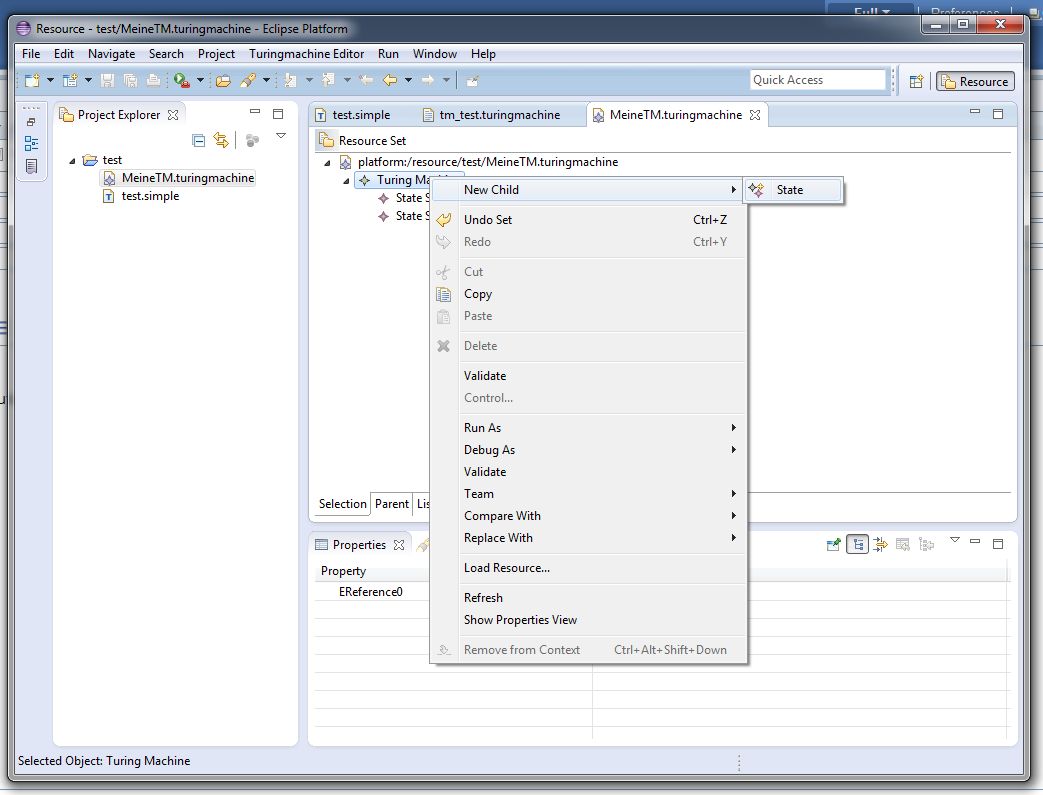
Task: Collapse the platform:/resource tree node
Action: coord(327,162)
